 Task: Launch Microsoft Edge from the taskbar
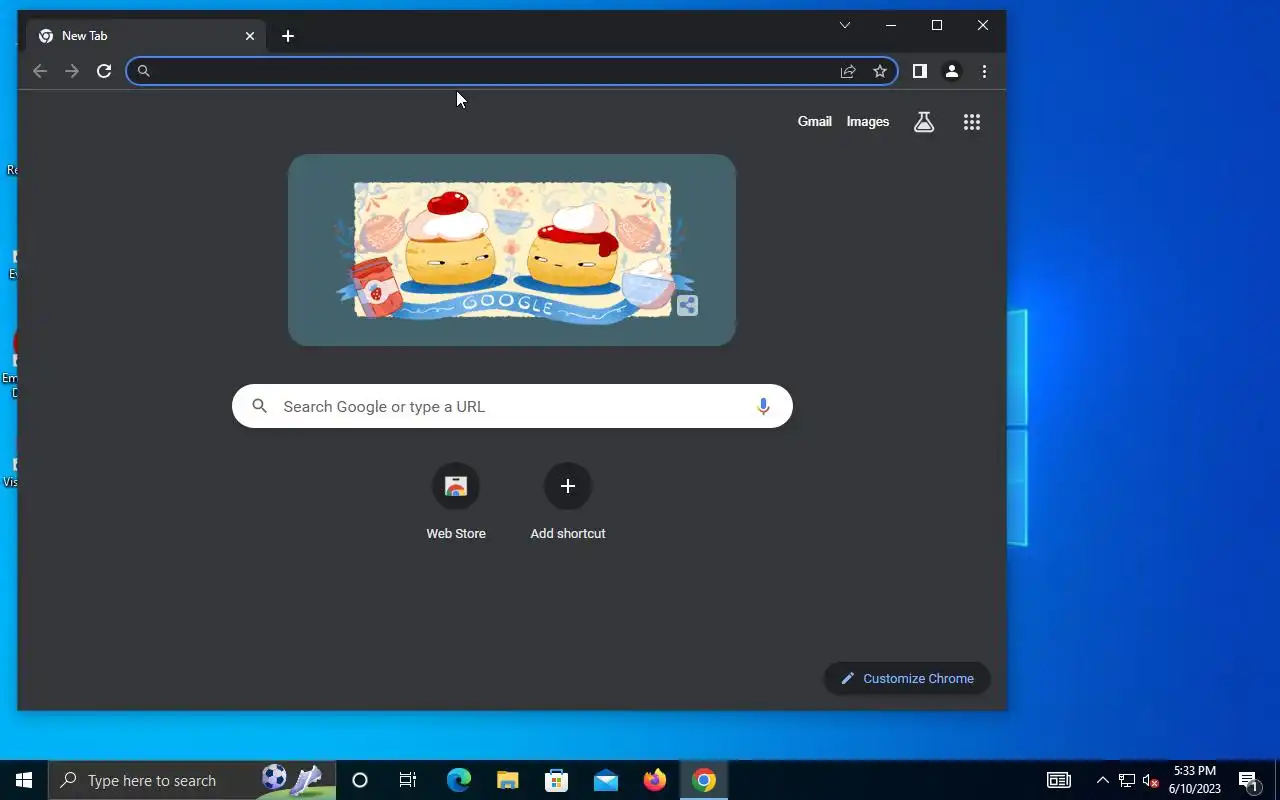pos(458,780)
